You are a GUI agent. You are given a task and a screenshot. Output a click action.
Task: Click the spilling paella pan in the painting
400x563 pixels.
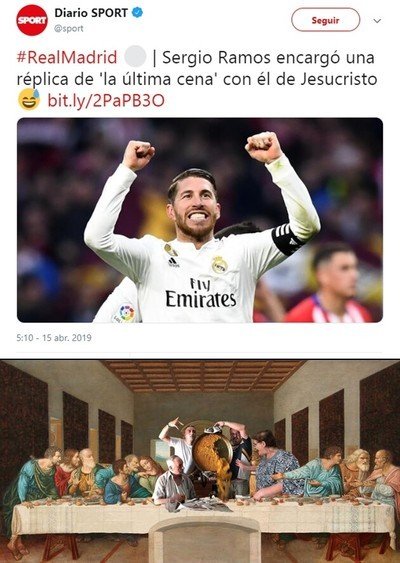click(213, 452)
